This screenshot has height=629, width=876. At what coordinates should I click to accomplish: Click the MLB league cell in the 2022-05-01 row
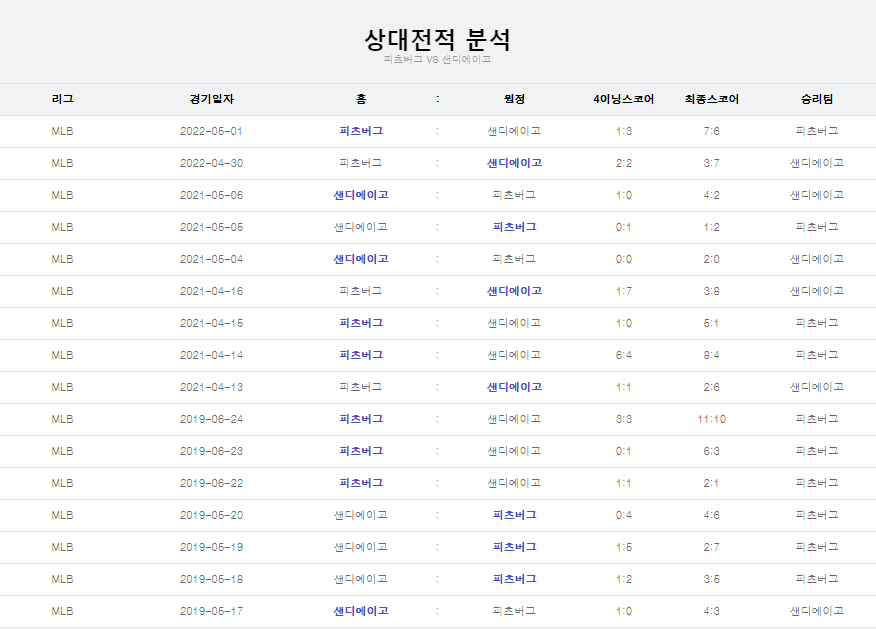coord(63,131)
